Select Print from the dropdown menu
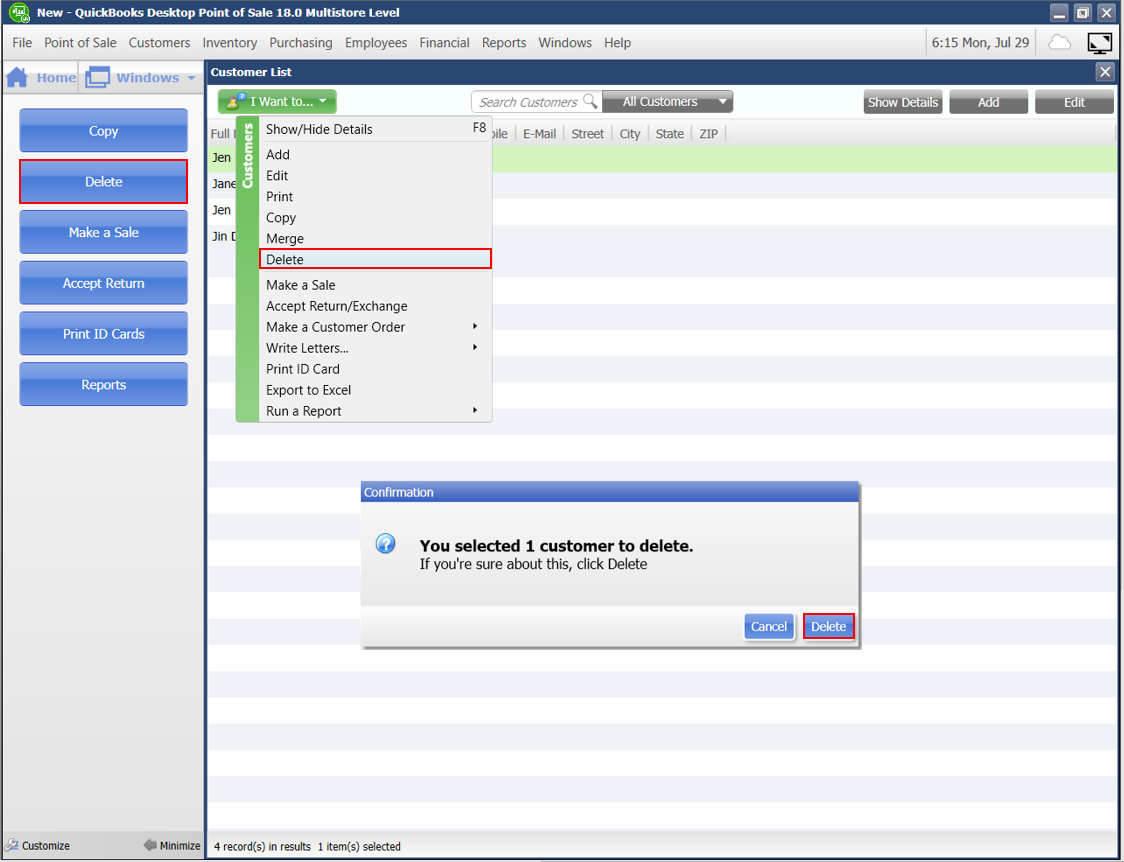Viewport: 1124px width, 862px height. [375, 196]
